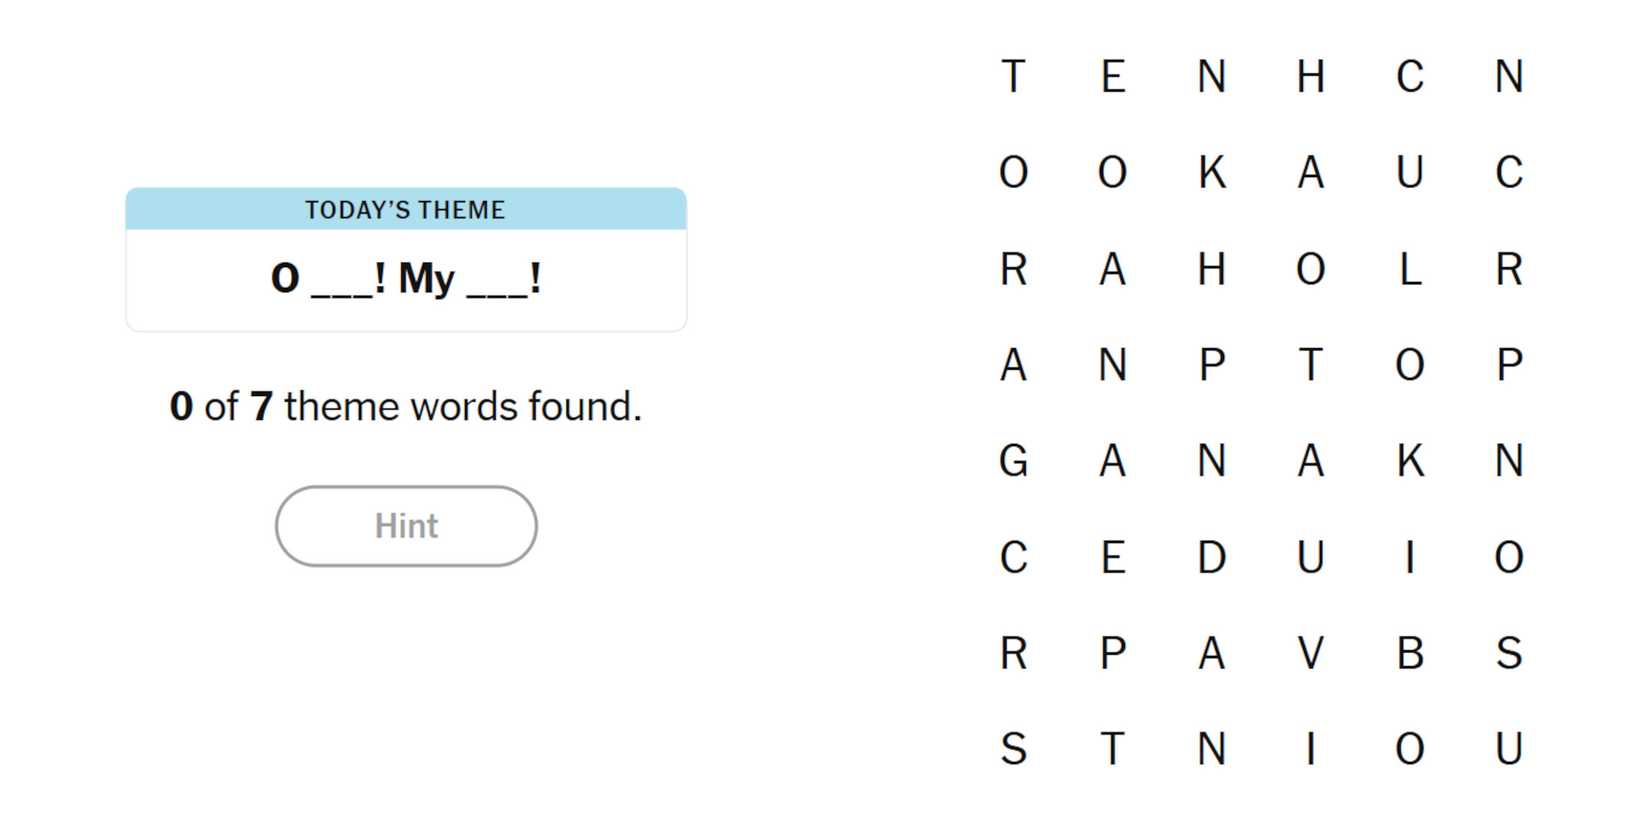Pick the I between U and O
Viewport: 1650px width, 825px height.
click(1409, 557)
